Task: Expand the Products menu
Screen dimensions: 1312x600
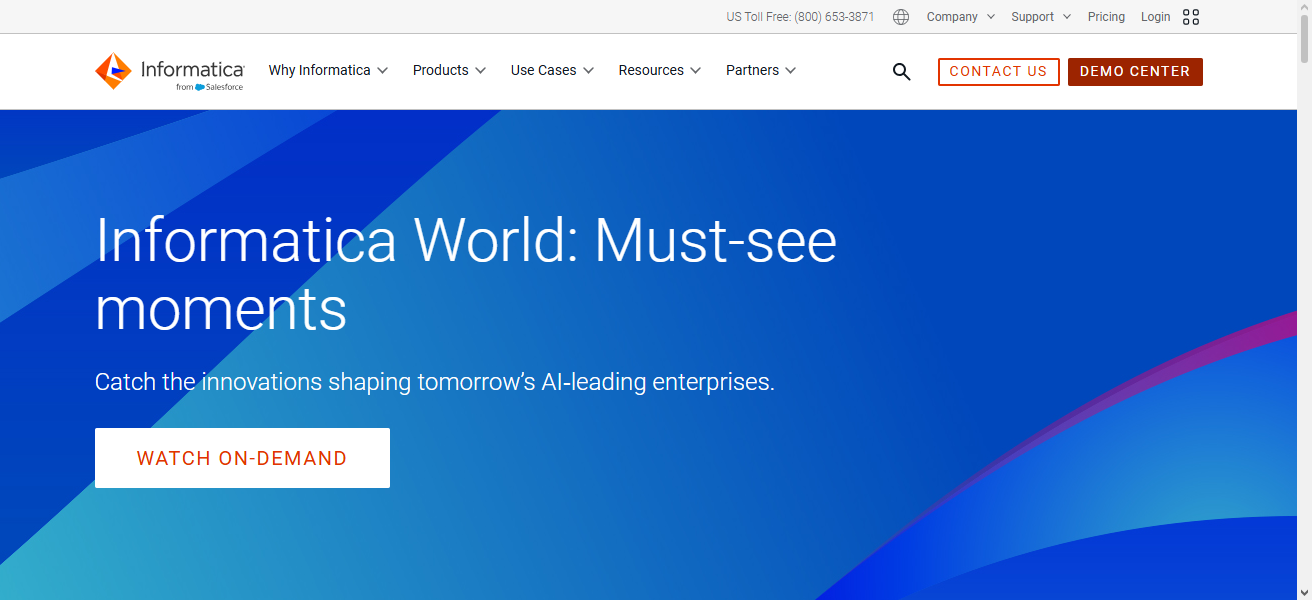Action: (x=449, y=70)
